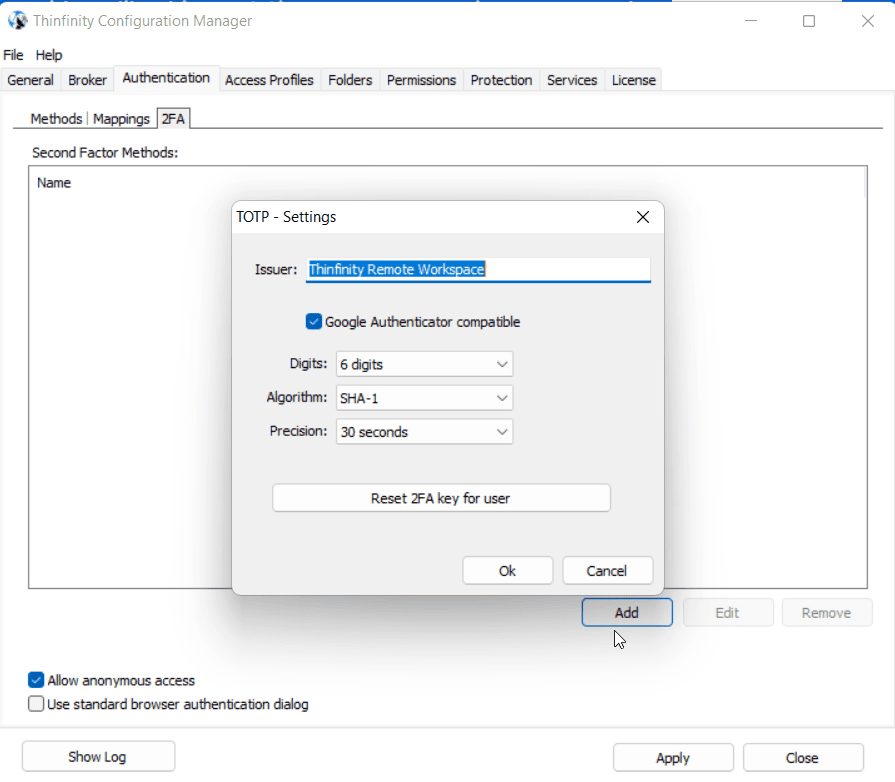Screen dimensions: 895x782
Task: Open the Help menu
Action: click(49, 55)
